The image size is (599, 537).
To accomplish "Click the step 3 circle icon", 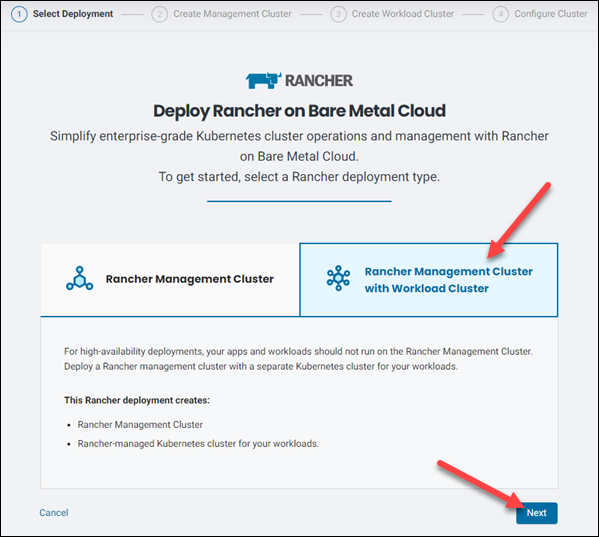I will point(338,15).
